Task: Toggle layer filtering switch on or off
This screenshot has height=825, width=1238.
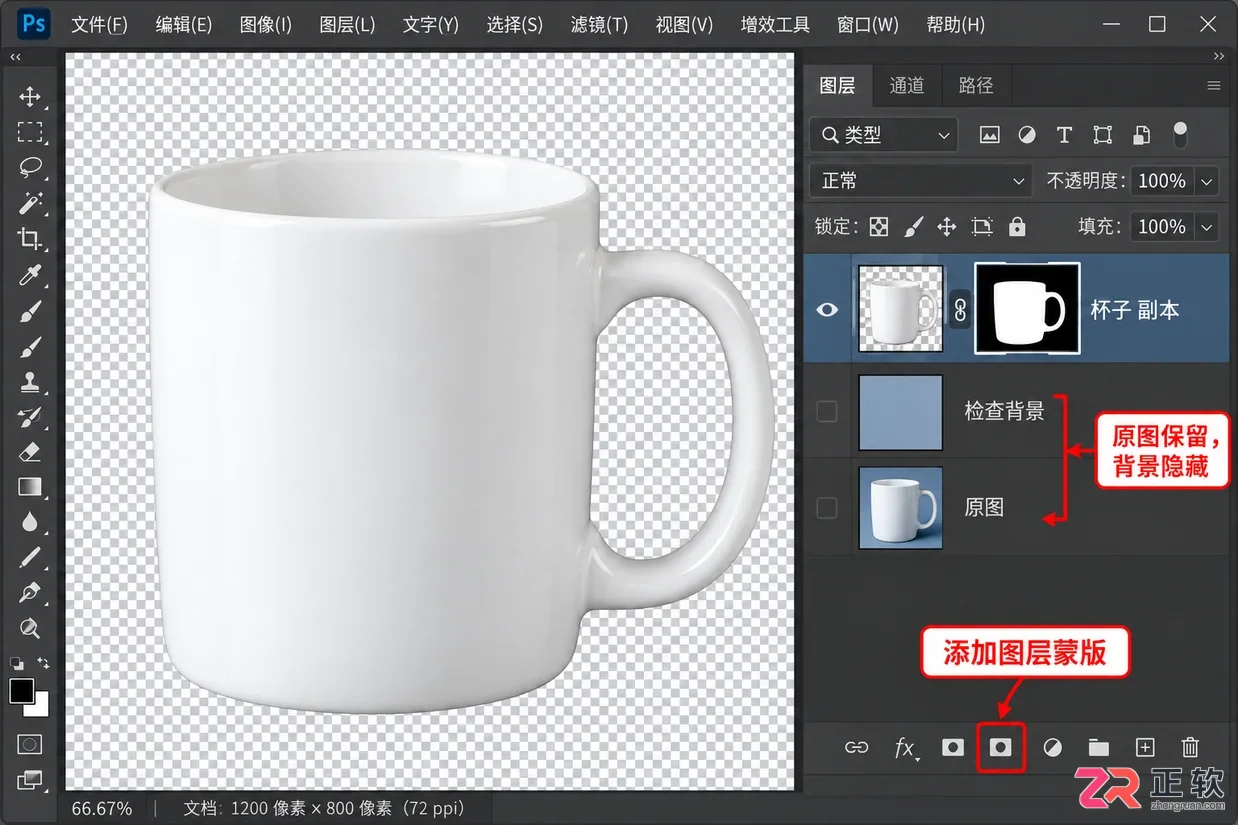Action: 1181,134
